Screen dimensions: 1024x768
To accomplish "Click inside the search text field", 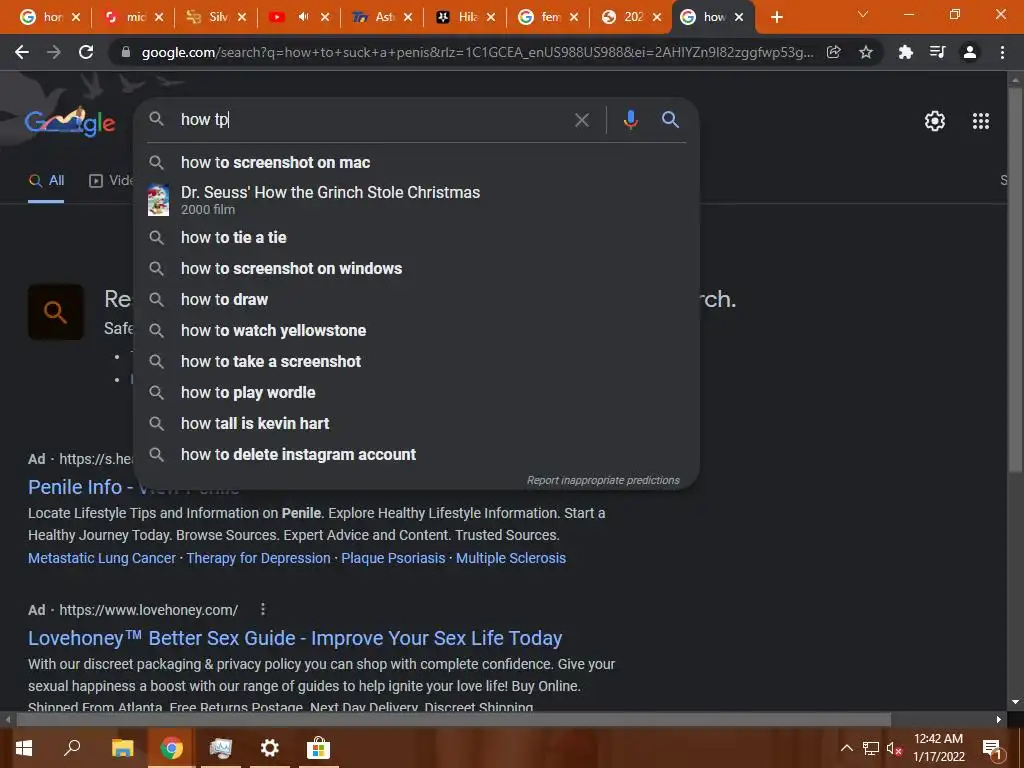I will (372, 120).
